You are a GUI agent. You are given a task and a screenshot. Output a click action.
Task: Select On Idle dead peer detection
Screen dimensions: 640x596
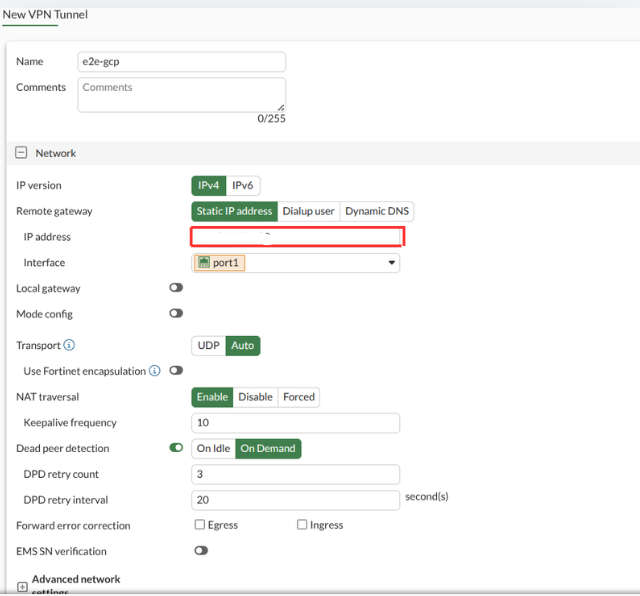(x=213, y=449)
